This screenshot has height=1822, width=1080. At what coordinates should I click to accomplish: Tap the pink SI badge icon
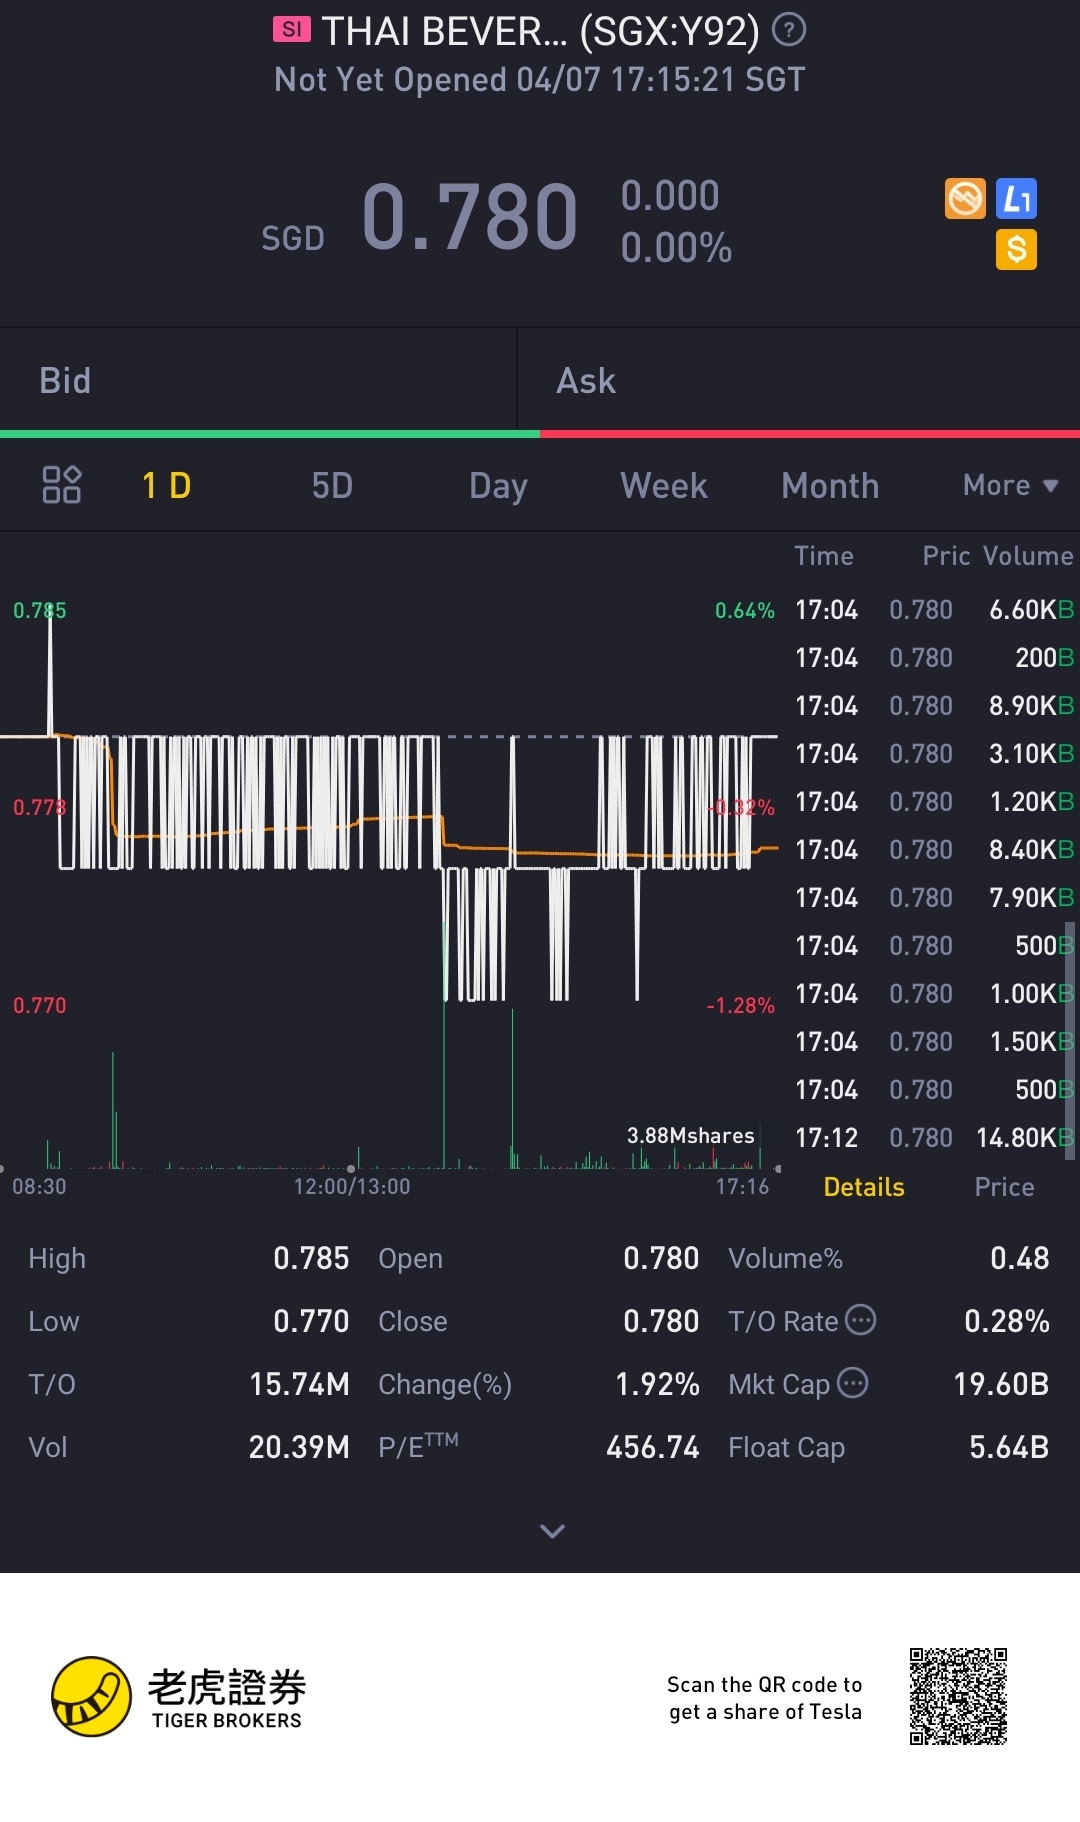[x=291, y=29]
